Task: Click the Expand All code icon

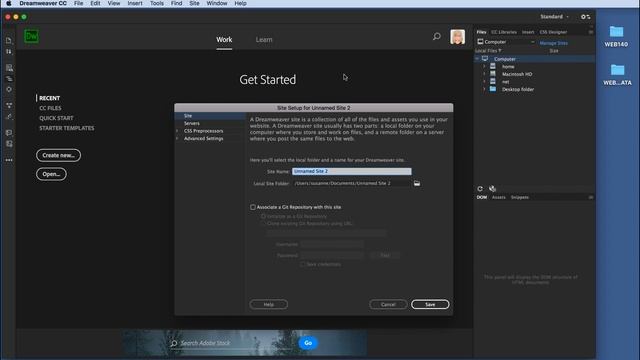Action: [9, 105]
